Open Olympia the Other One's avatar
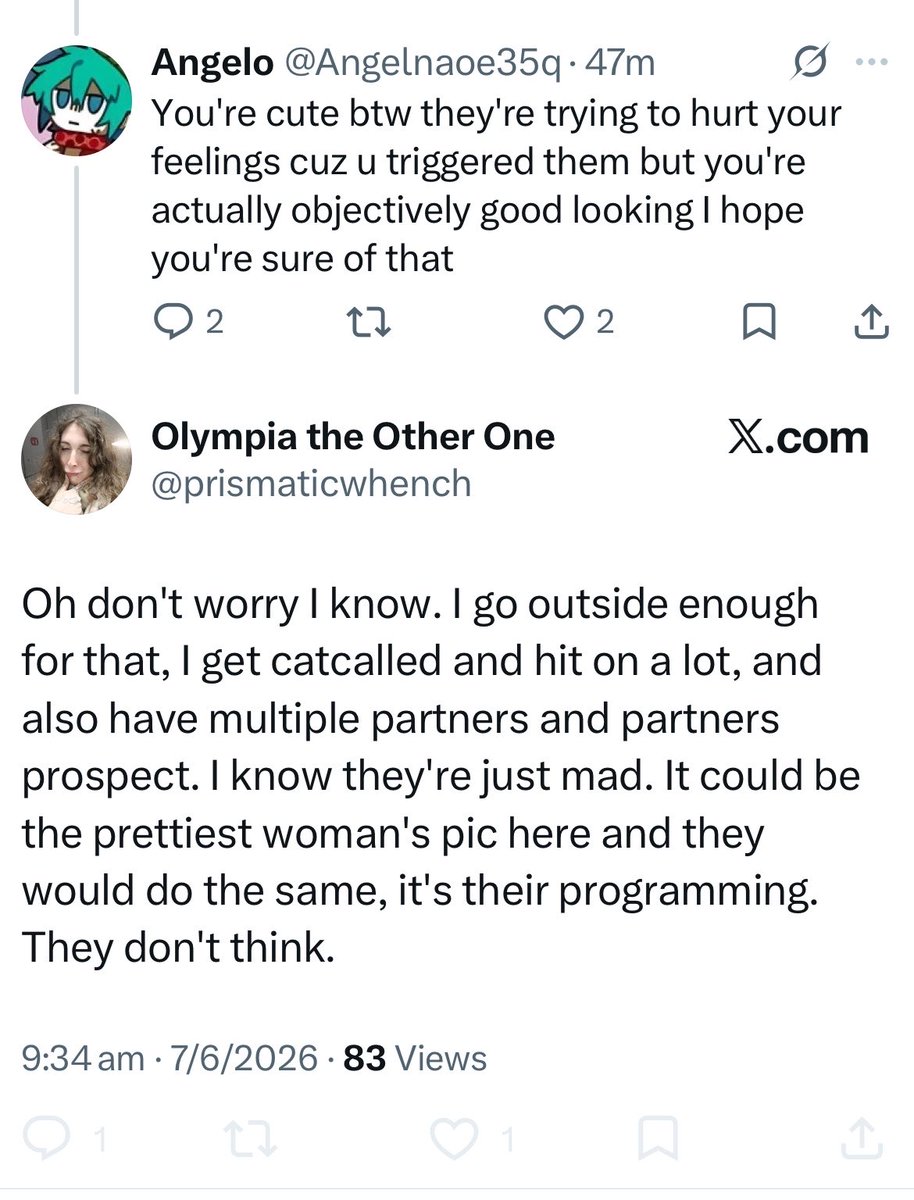Screen dimensions: 914x1200 pyautogui.click(x=76, y=460)
